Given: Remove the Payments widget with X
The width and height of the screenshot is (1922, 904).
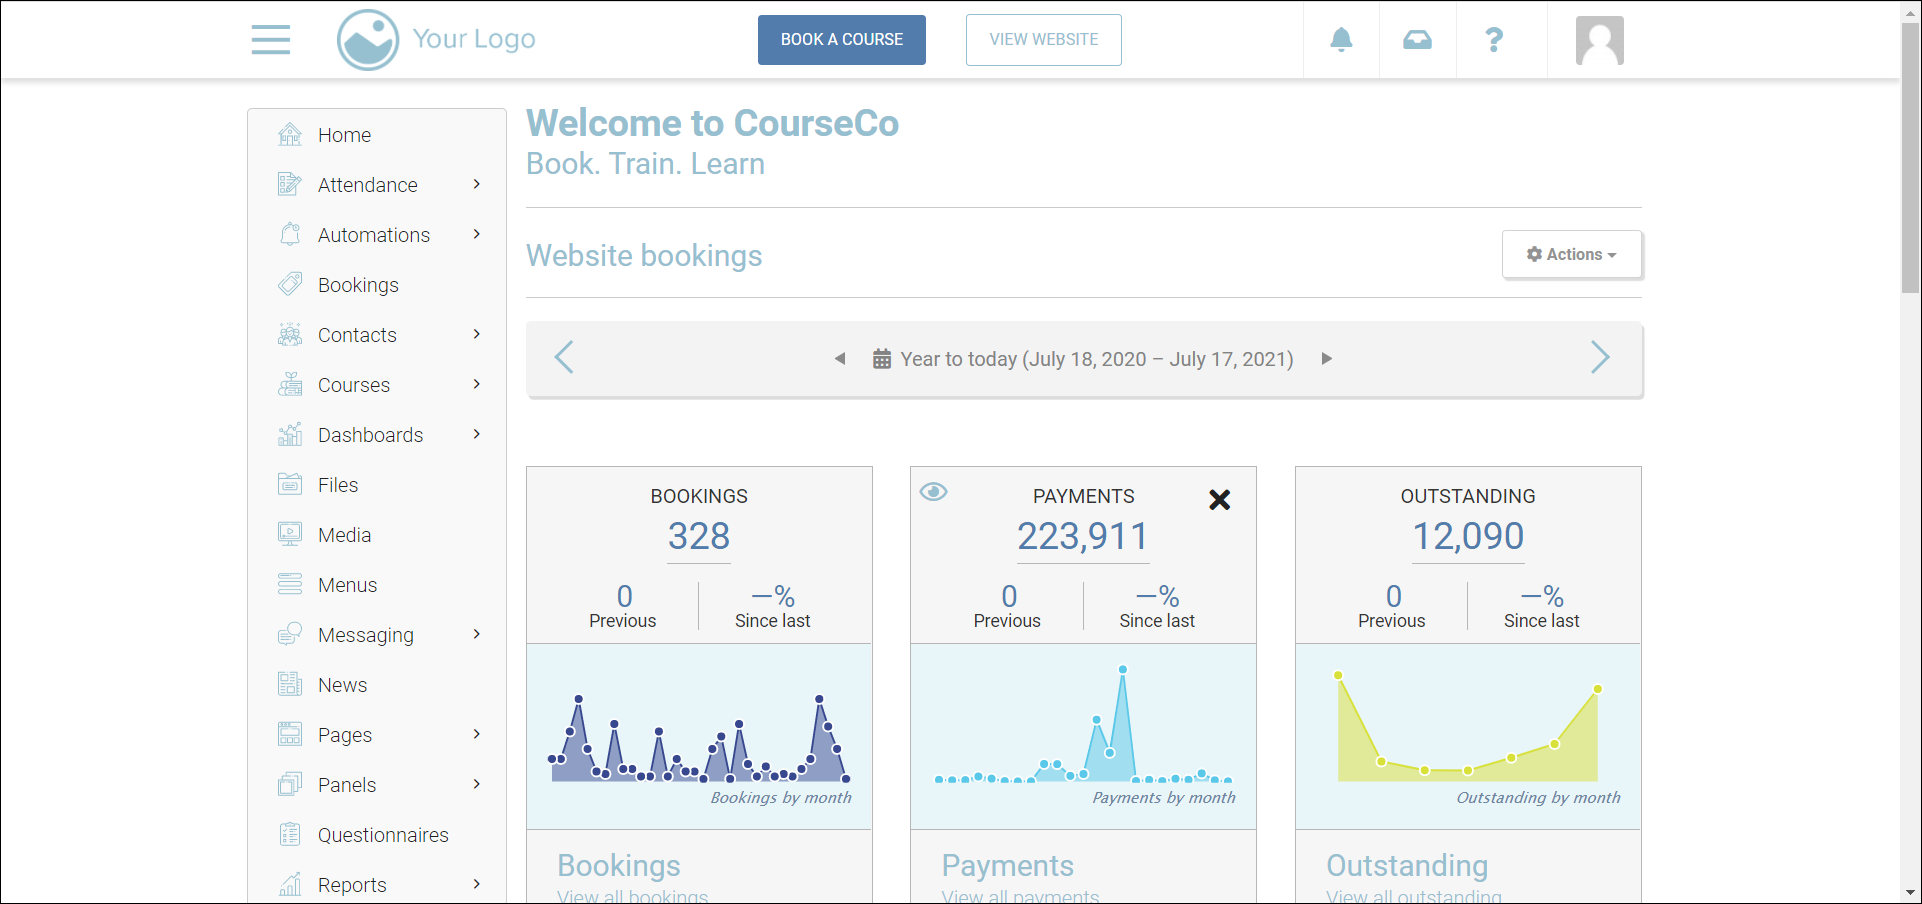Looking at the screenshot, I should (x=1219, y=500).
